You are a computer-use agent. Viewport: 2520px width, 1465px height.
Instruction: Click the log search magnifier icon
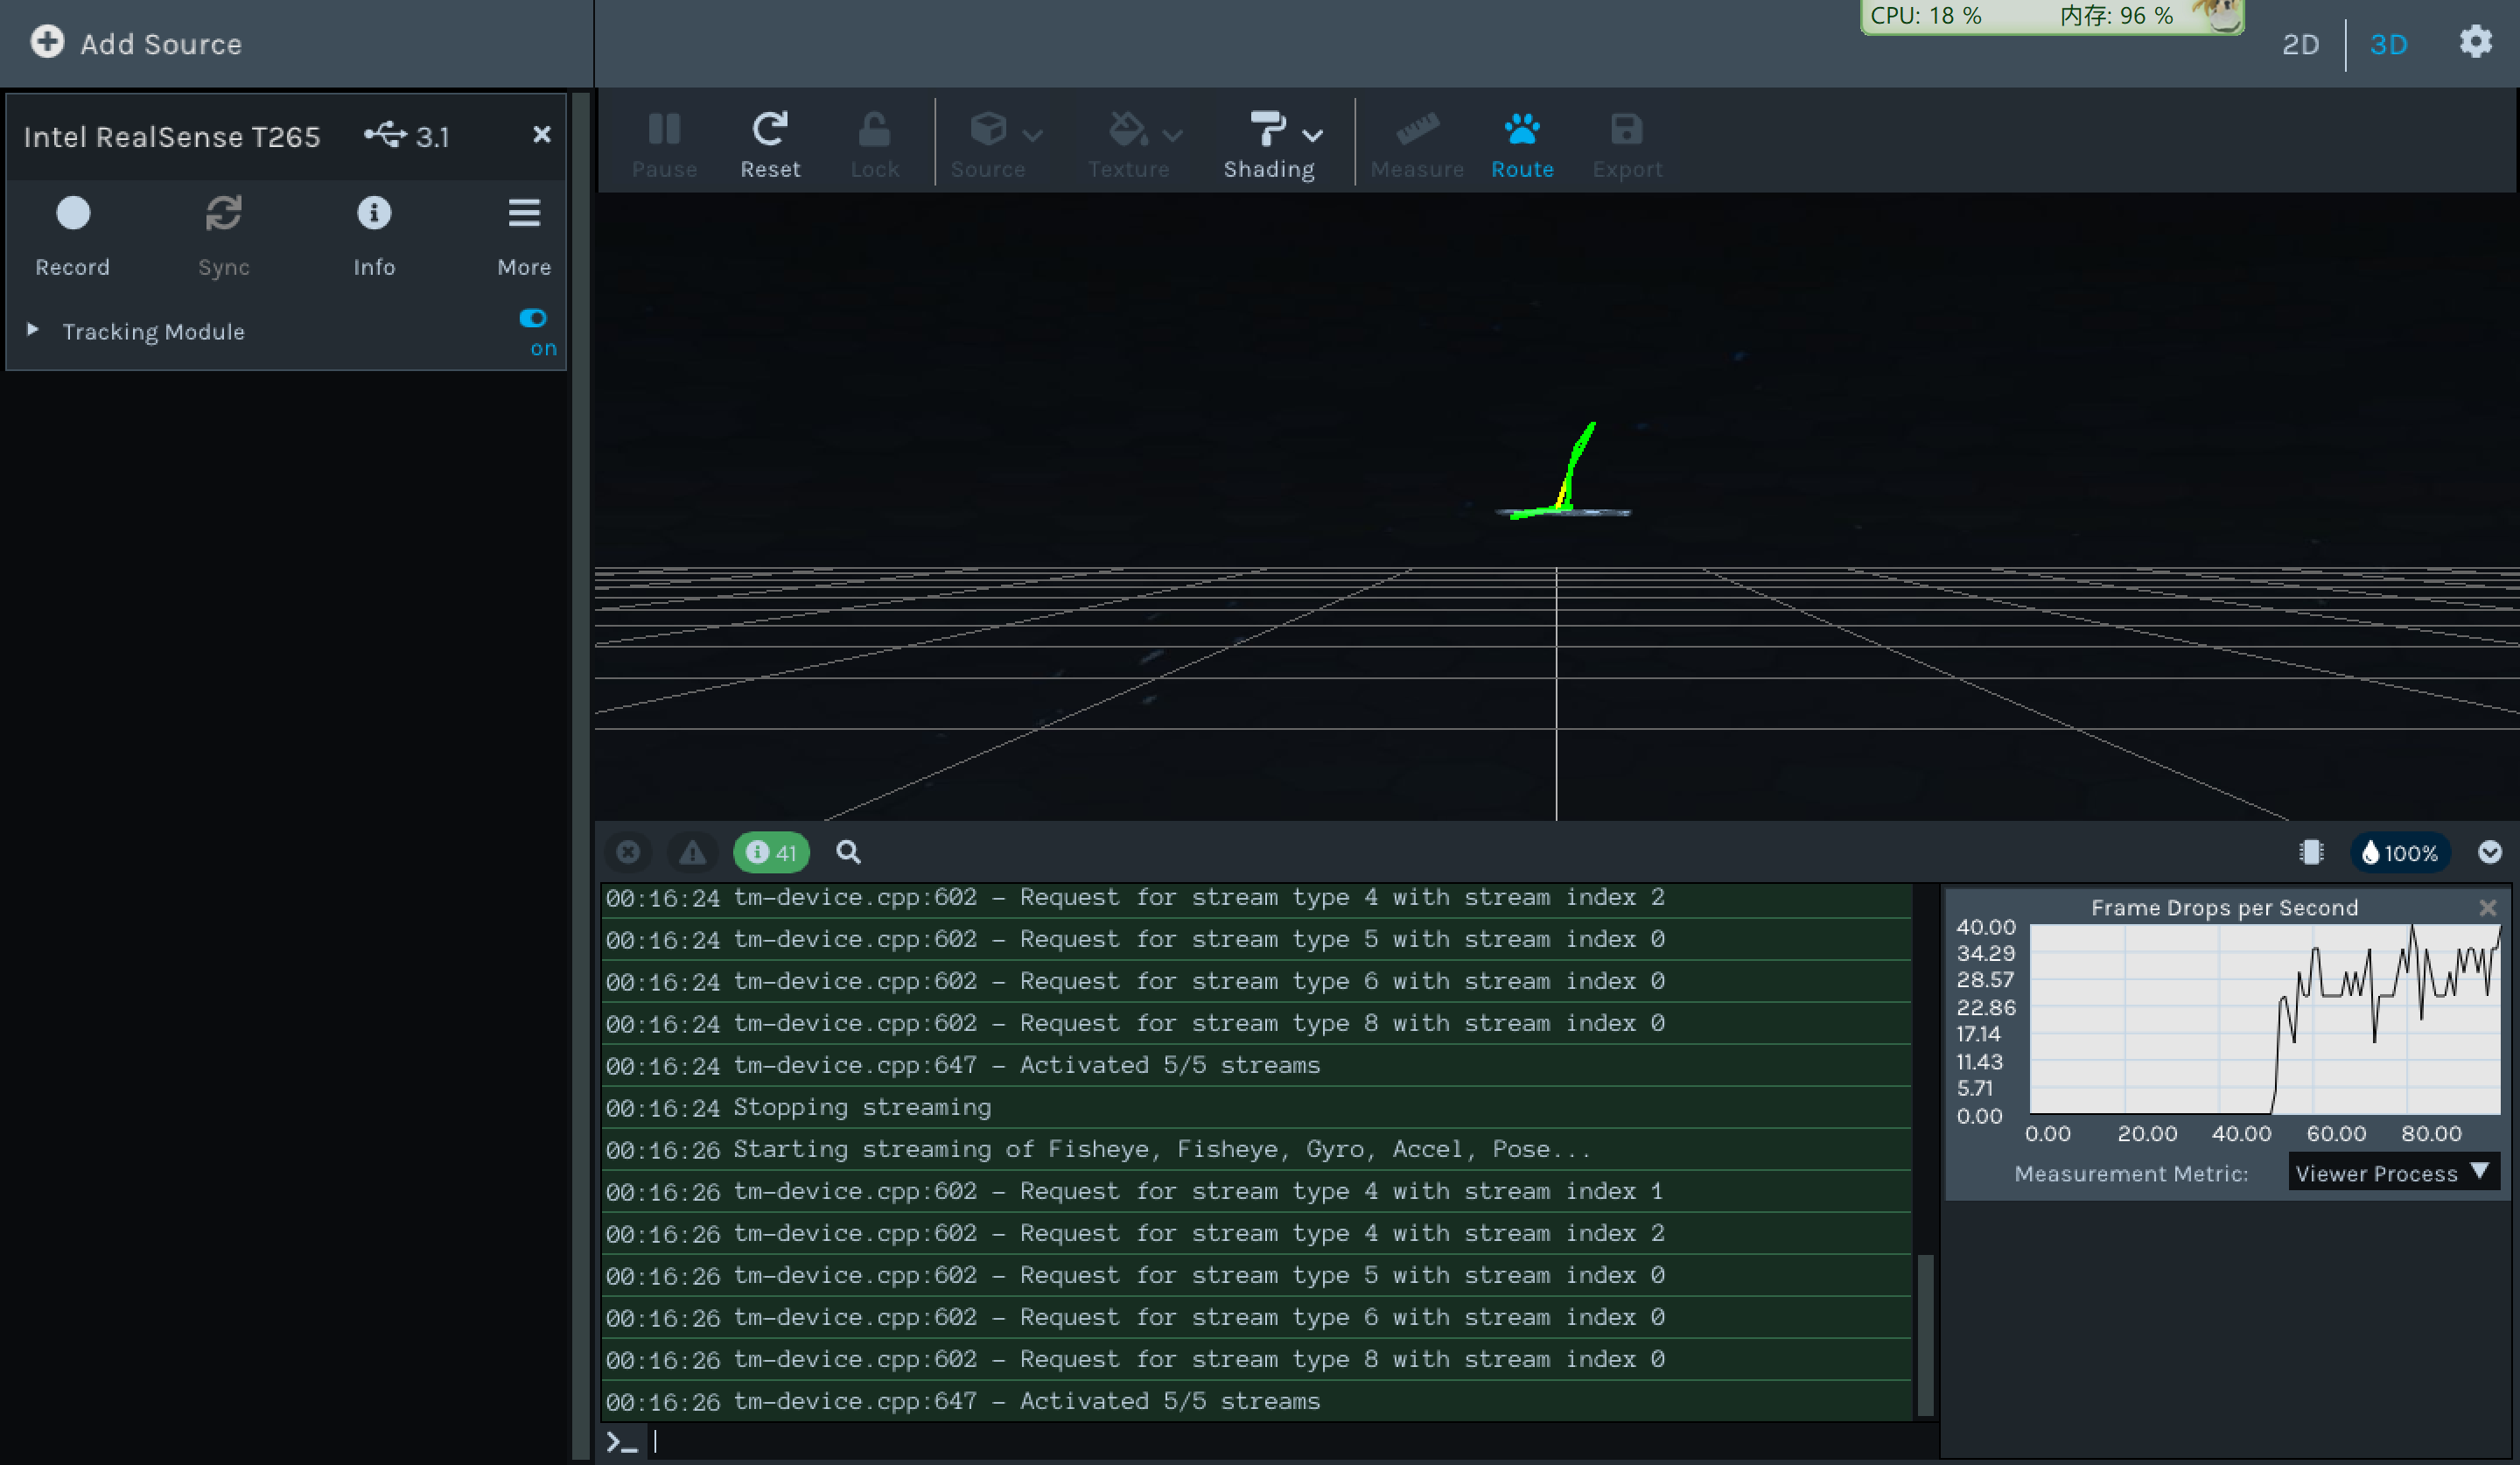(848, 852)
